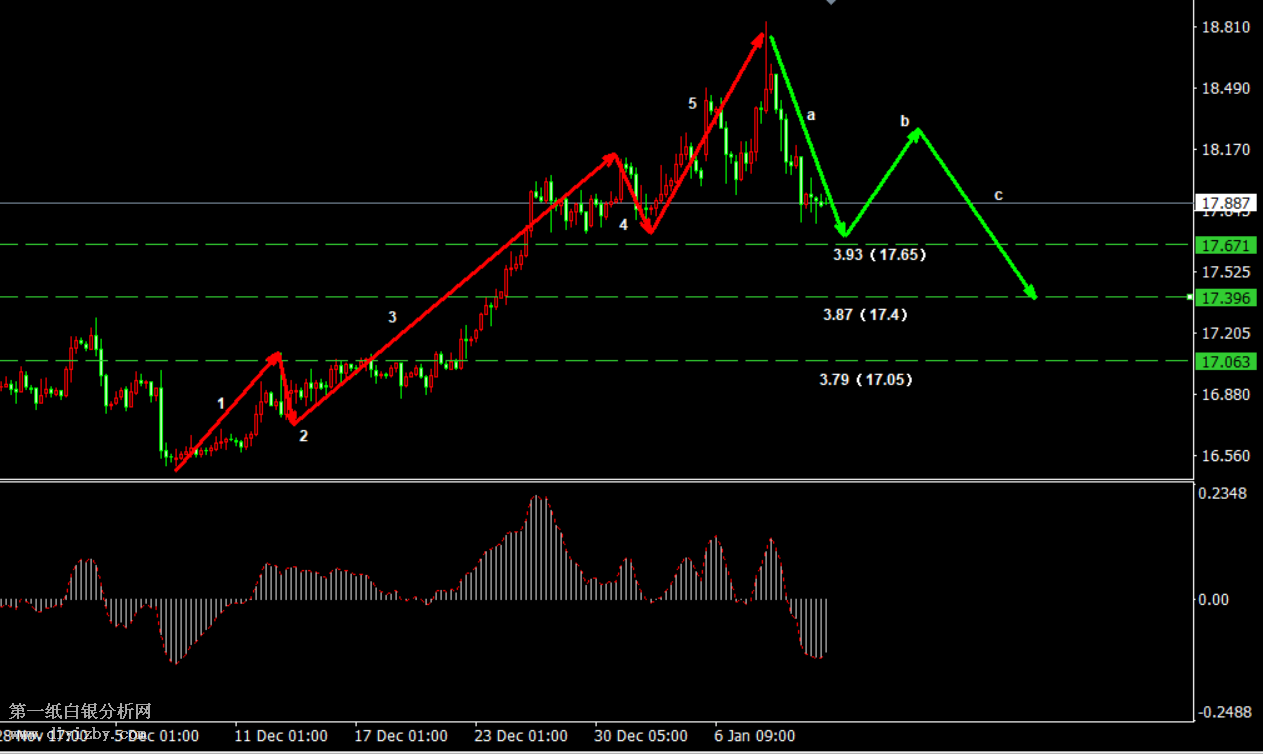Select the '3.93 (17.65)' text label
1263x754 pixels.
(879, 255)
